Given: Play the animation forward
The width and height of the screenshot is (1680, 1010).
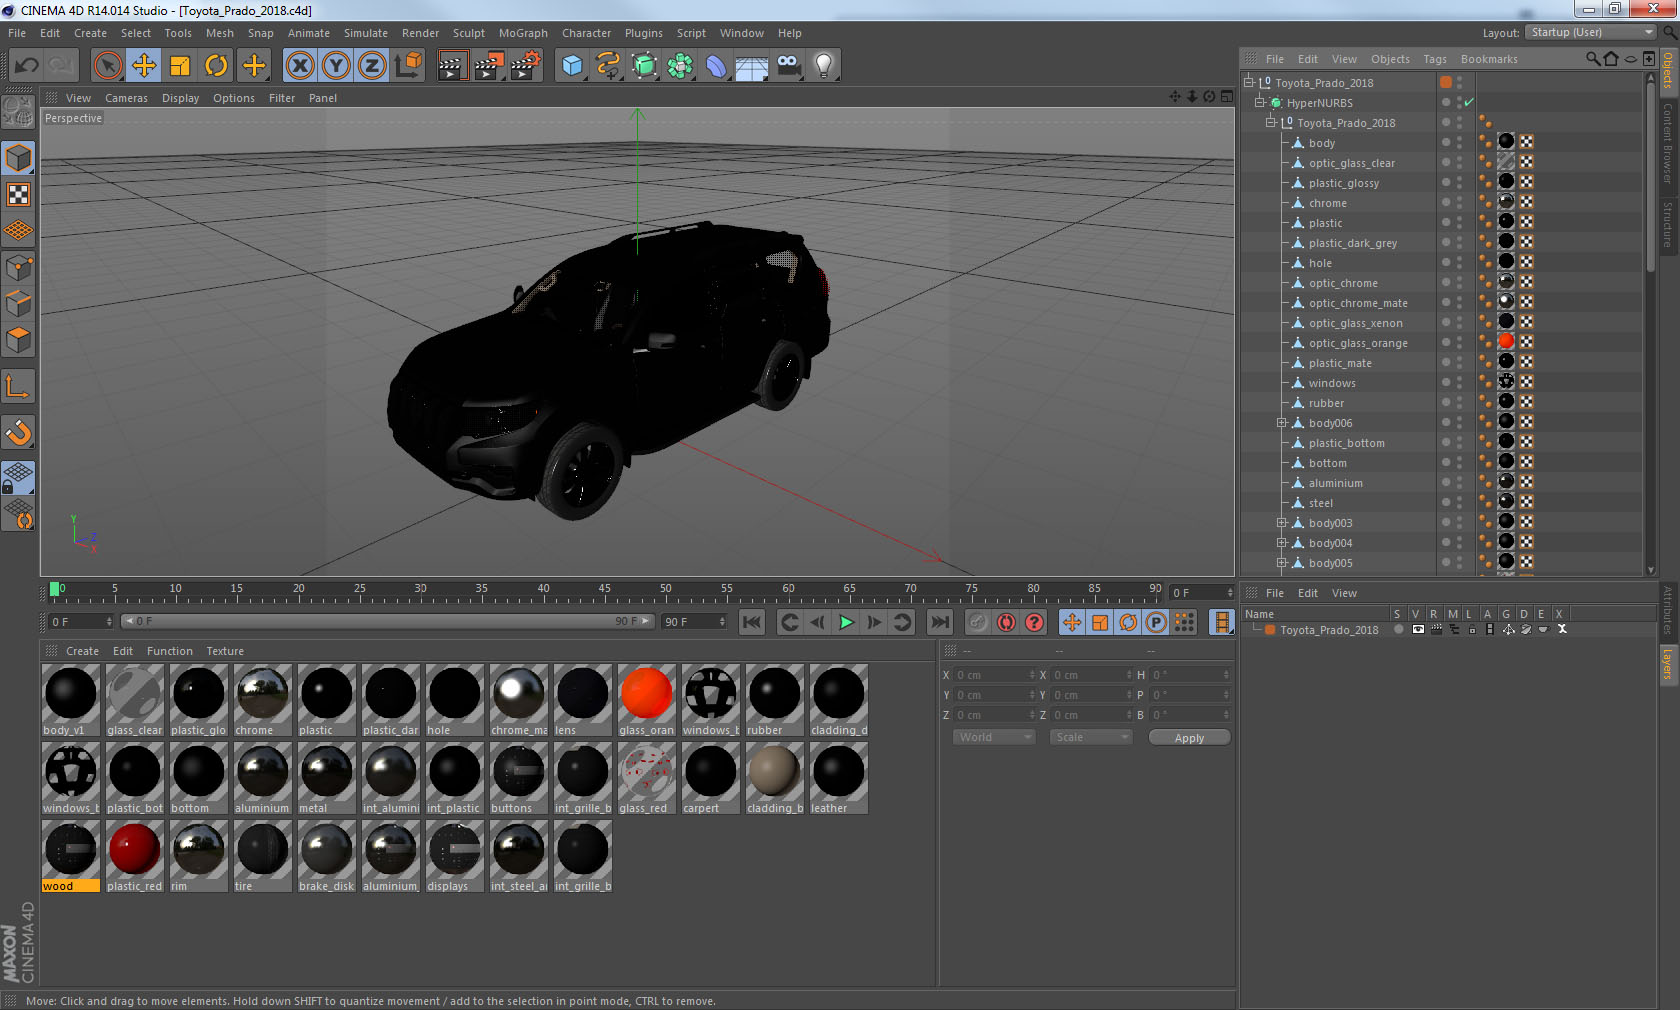Looking at the screenshot, I should pos(846,622).
